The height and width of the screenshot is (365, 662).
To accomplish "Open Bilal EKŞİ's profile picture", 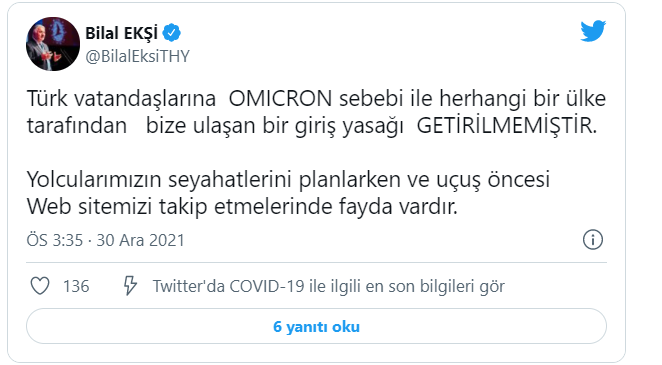I will (53, 44).
